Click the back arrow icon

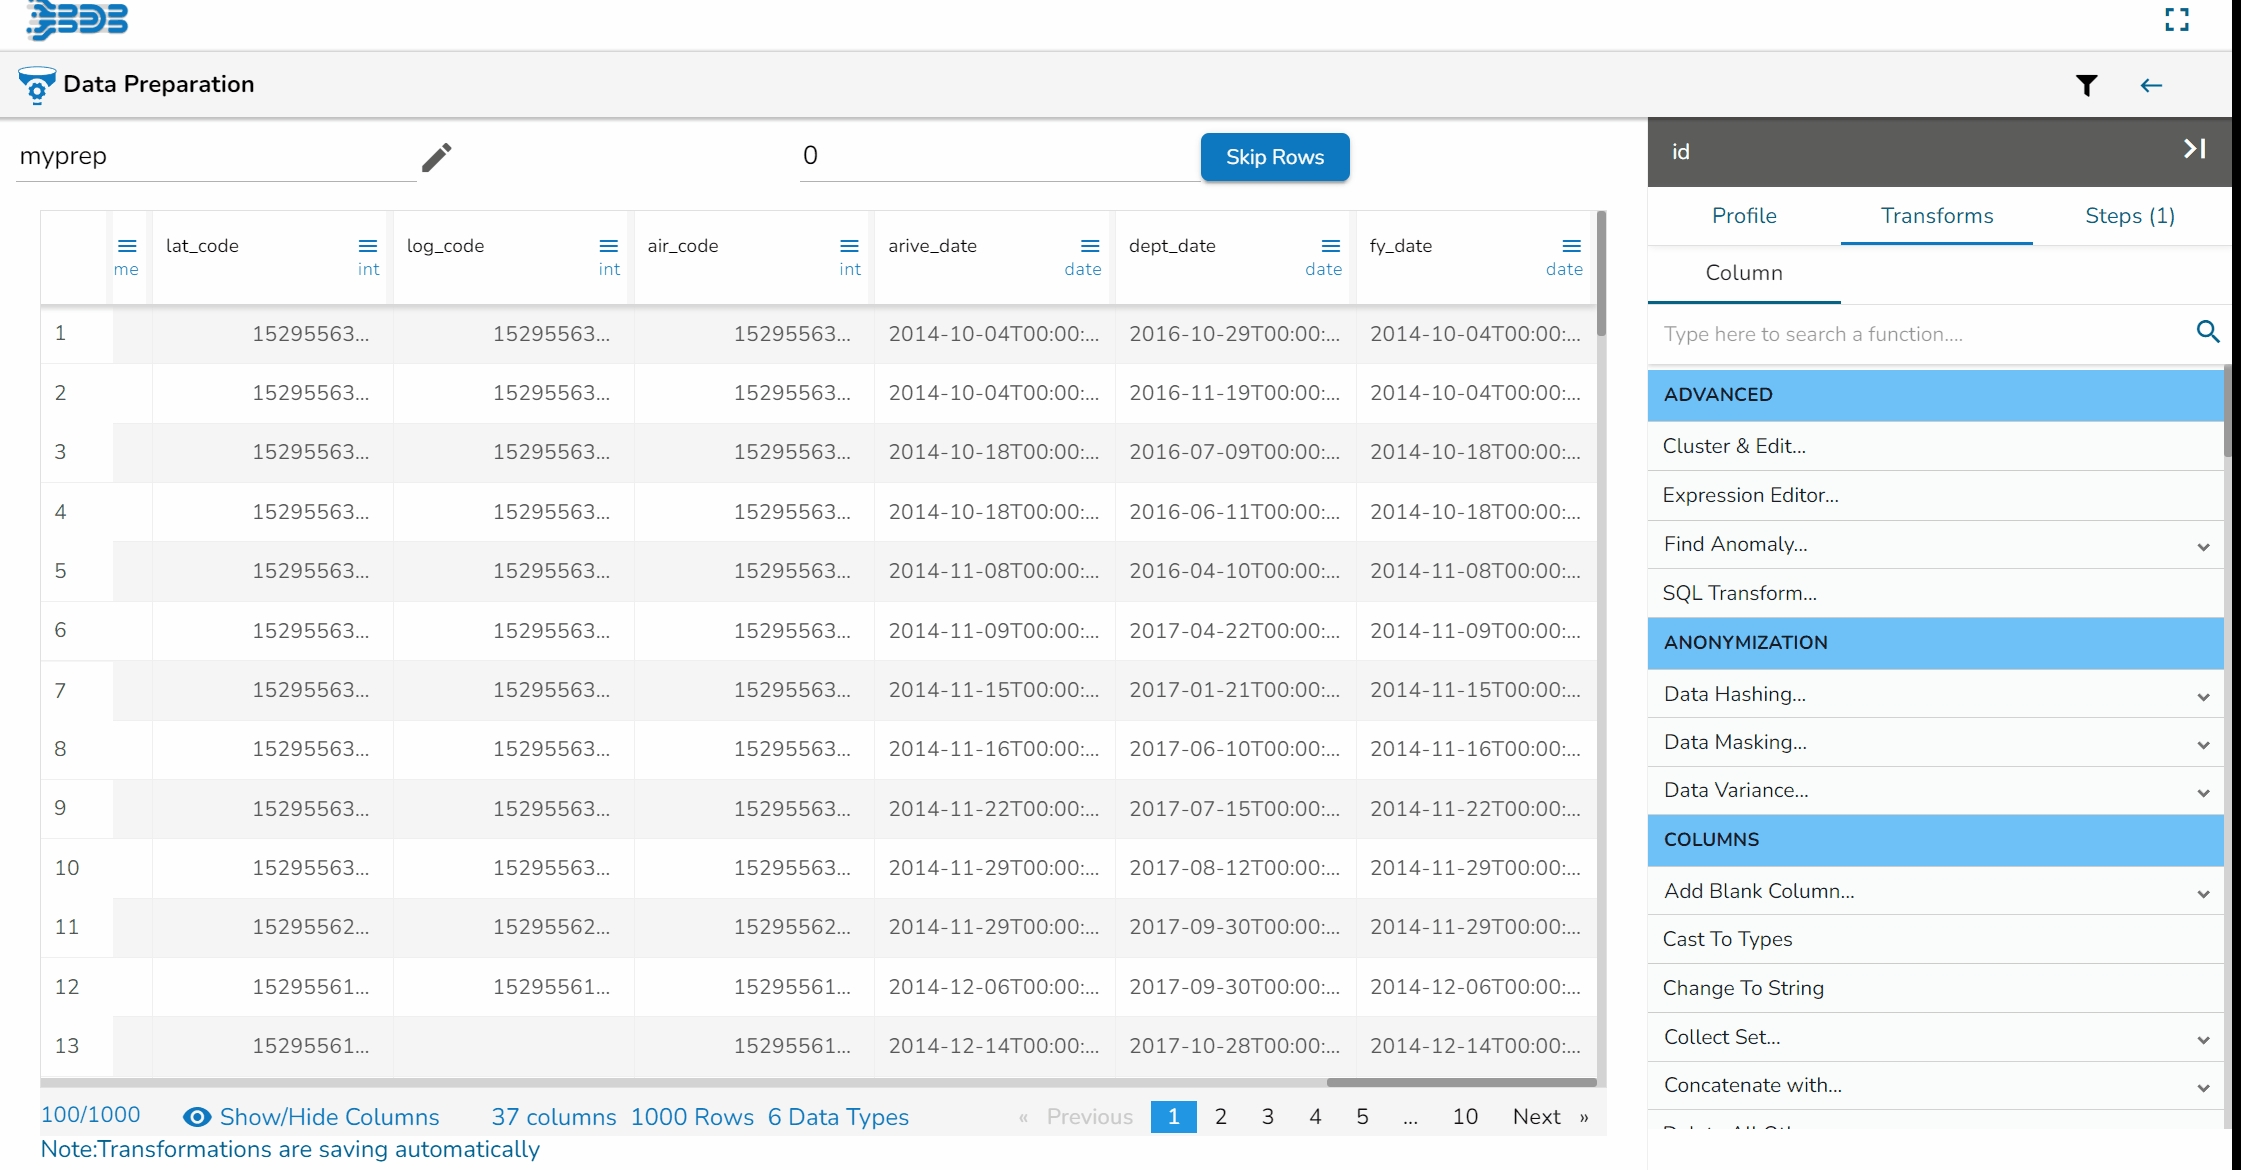point(2151,86)
